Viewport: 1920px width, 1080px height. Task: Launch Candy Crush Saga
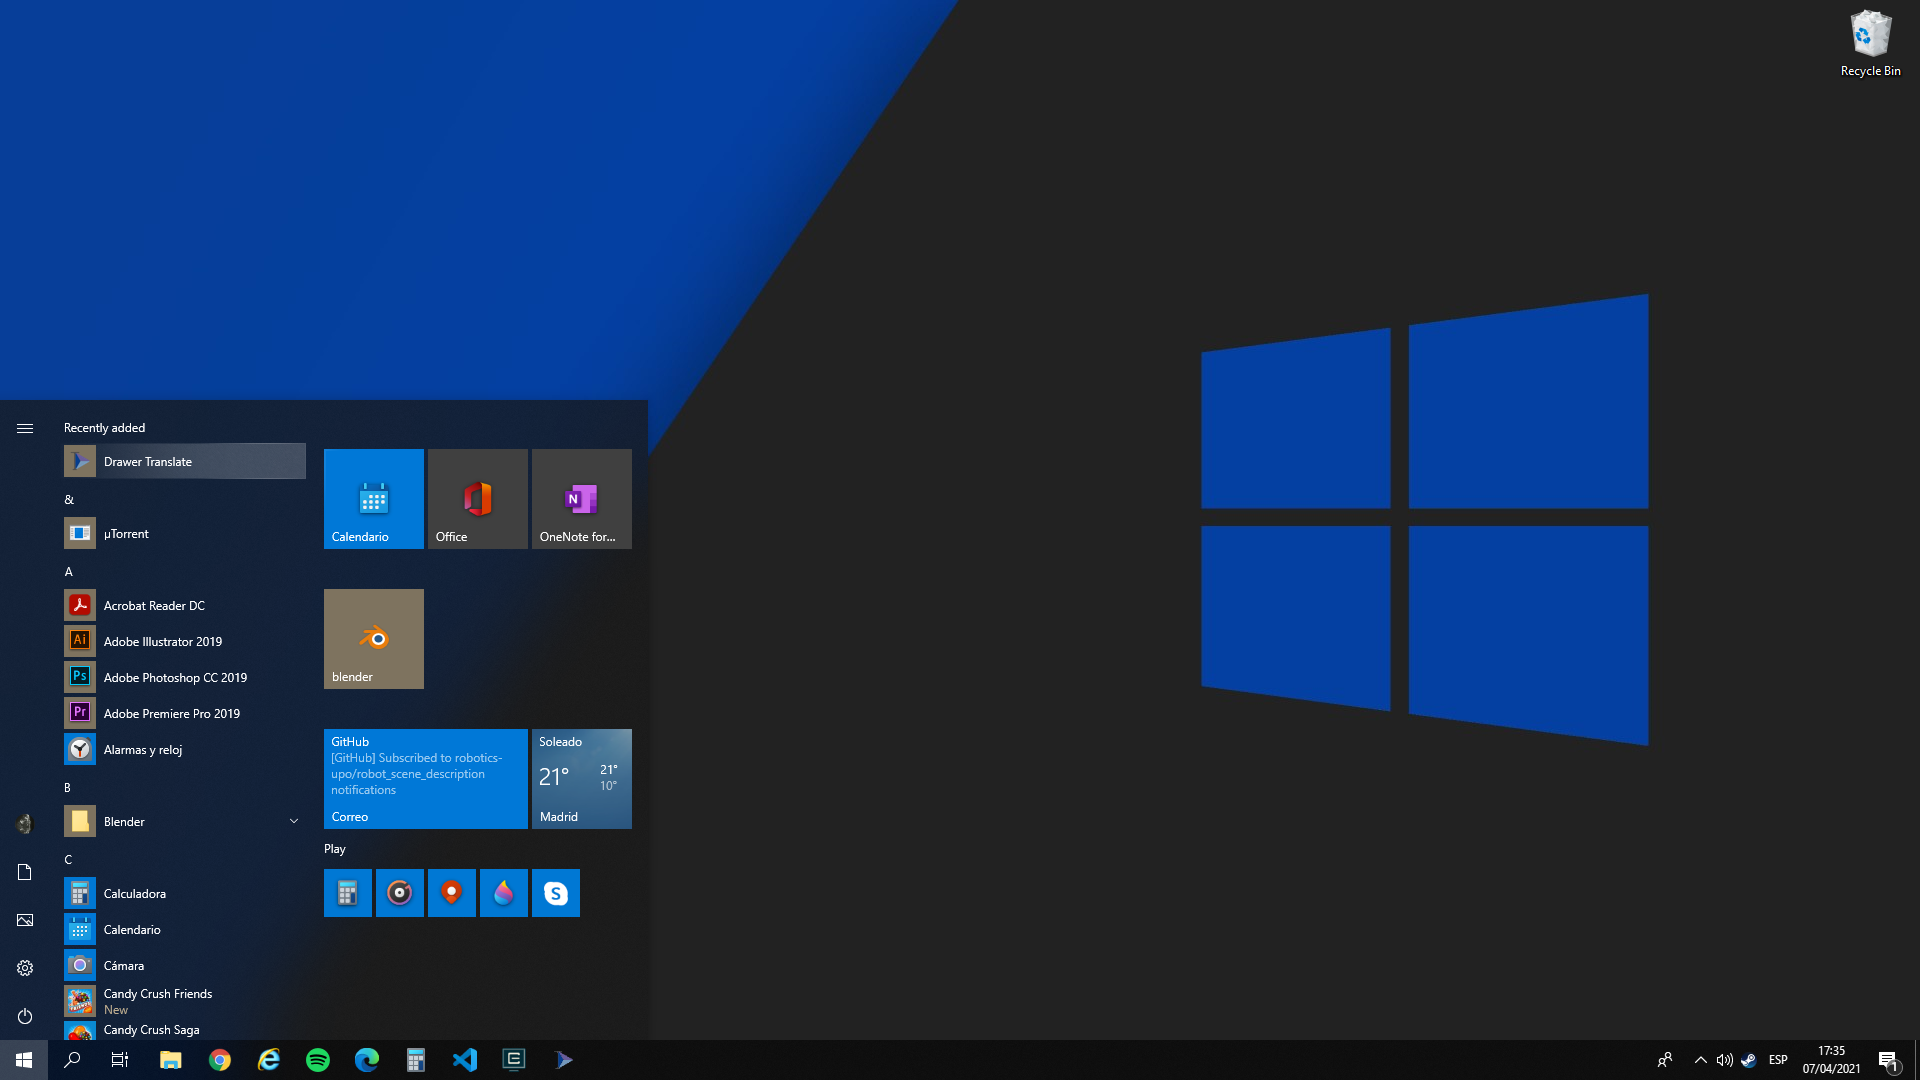(184, 1030)
